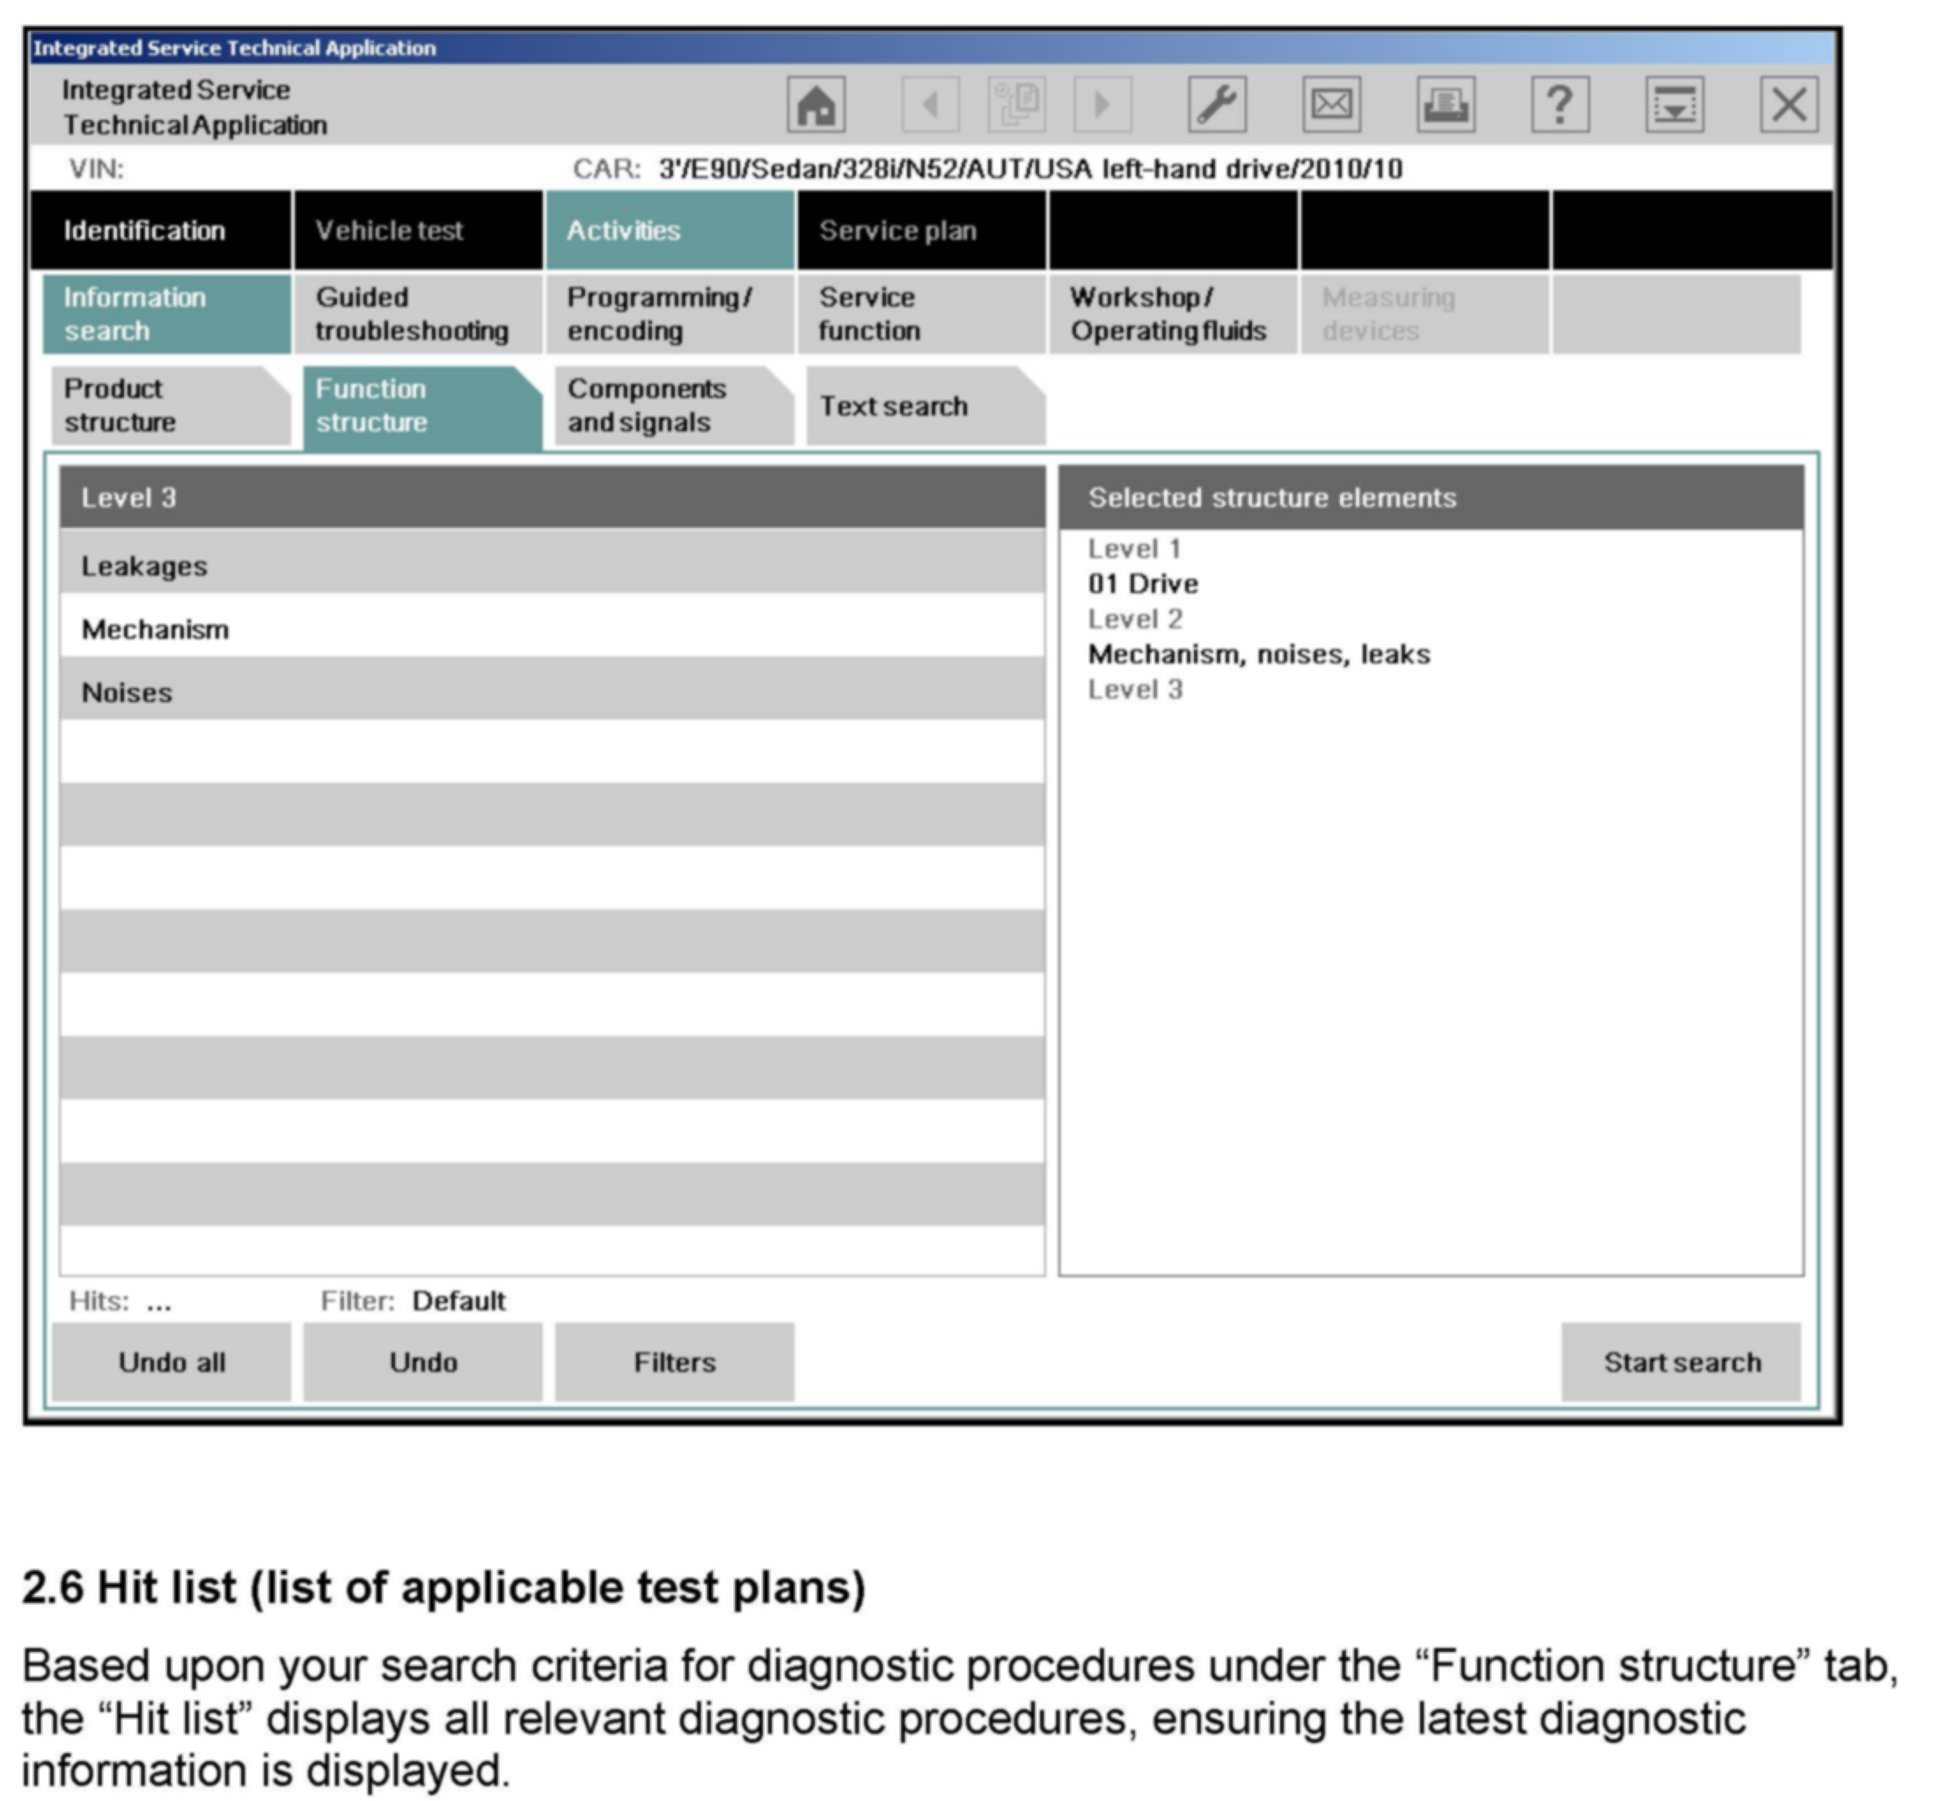Viewport: 1941px width, 1801px height.
Task: Click the back arrow navigation icon
Action: (930, 104)
